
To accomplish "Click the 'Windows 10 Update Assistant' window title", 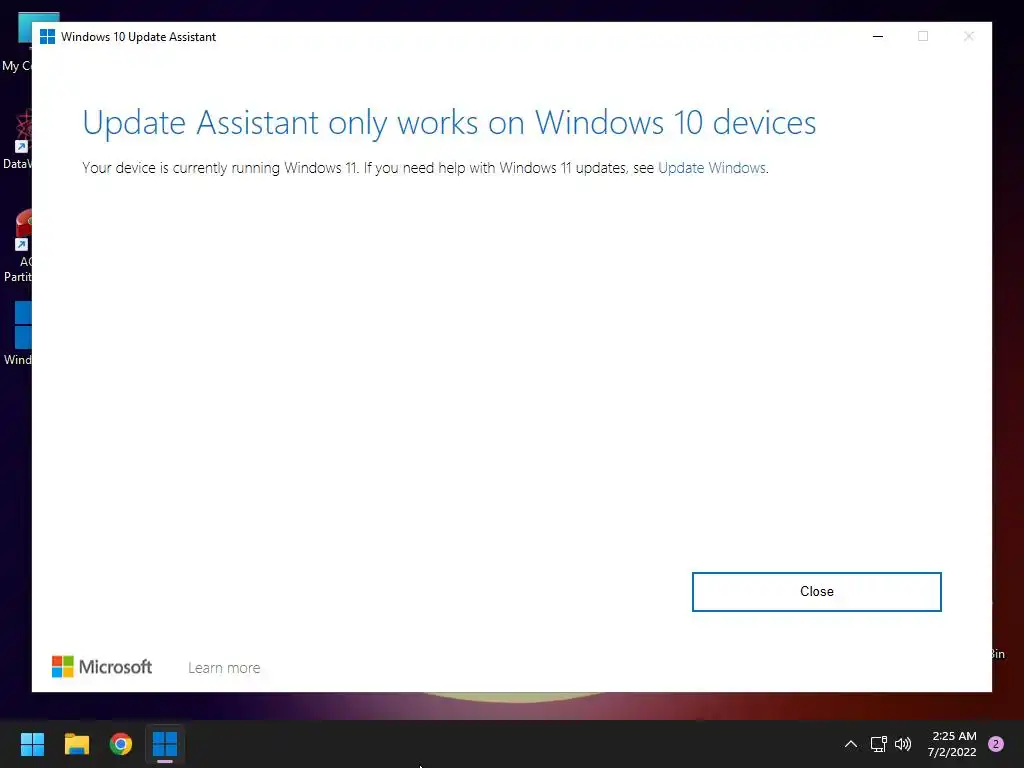I will (138, 37).
